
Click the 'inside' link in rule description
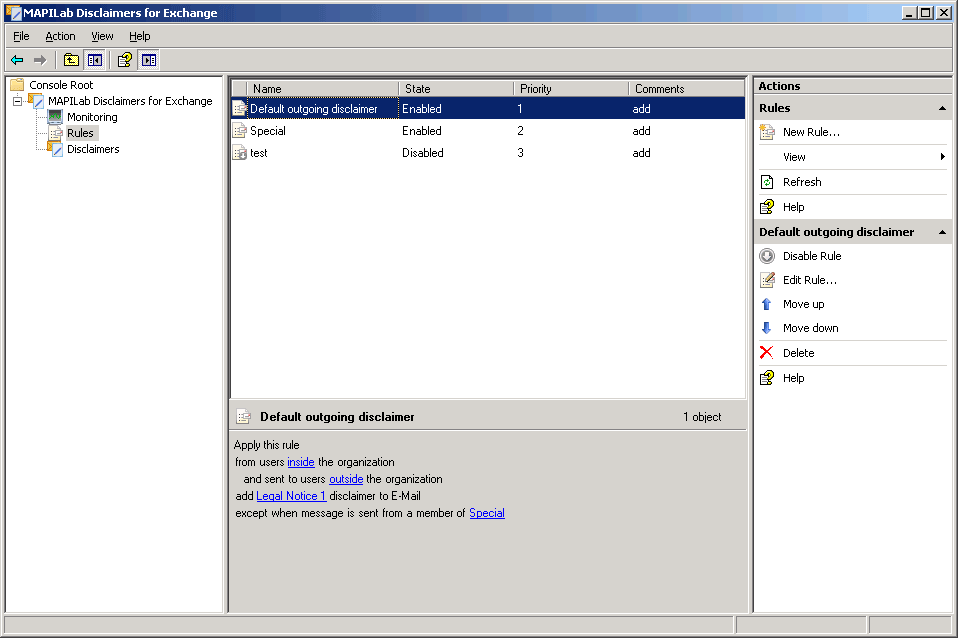click(301, 462)
